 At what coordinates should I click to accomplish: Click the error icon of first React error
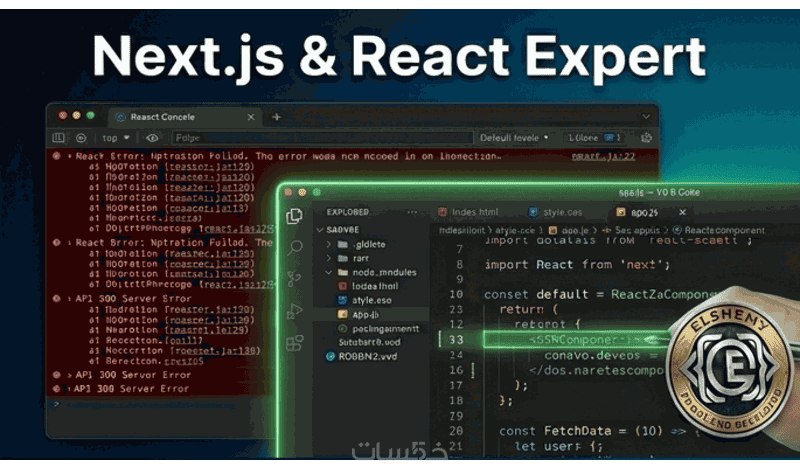[x=57, y=156]
